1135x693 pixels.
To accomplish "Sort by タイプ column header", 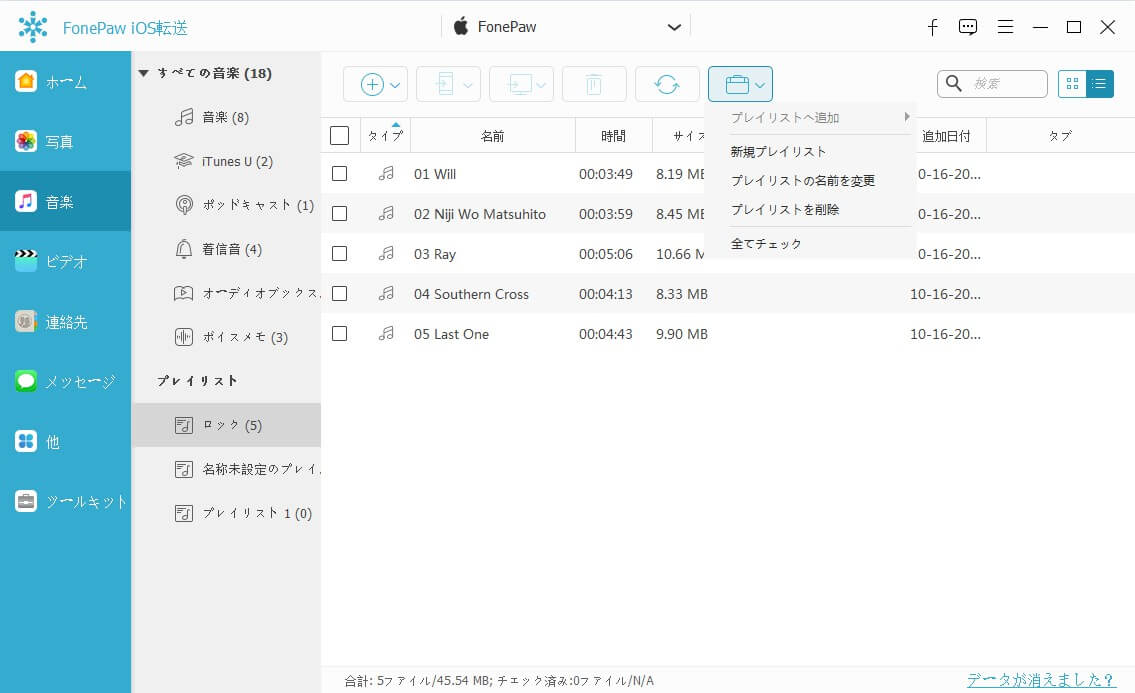I will click(385, 135).
